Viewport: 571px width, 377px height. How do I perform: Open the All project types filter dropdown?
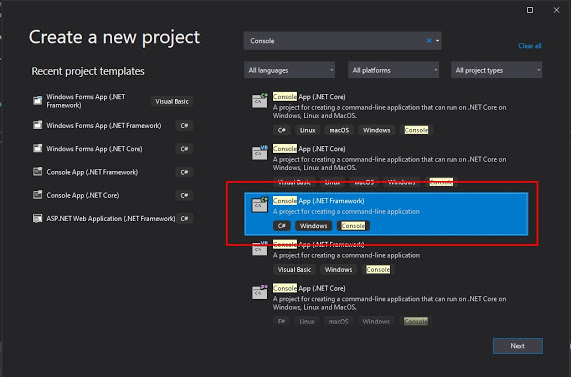497,70
